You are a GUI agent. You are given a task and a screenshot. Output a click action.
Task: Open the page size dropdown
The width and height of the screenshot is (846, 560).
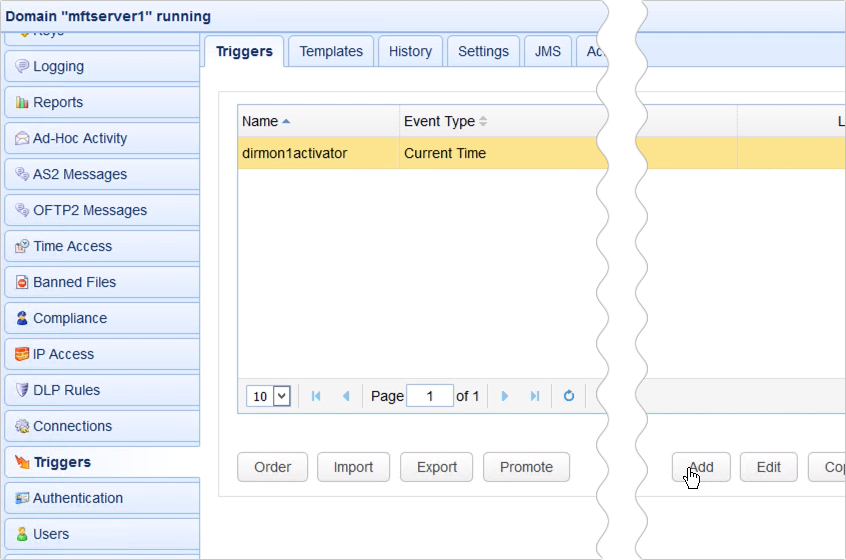coord(269,396)
